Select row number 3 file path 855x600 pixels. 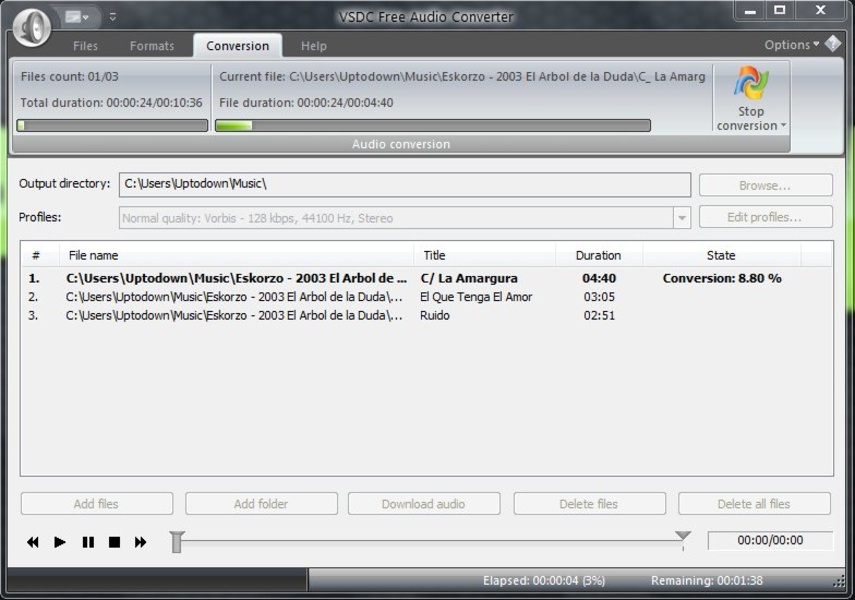234,315
